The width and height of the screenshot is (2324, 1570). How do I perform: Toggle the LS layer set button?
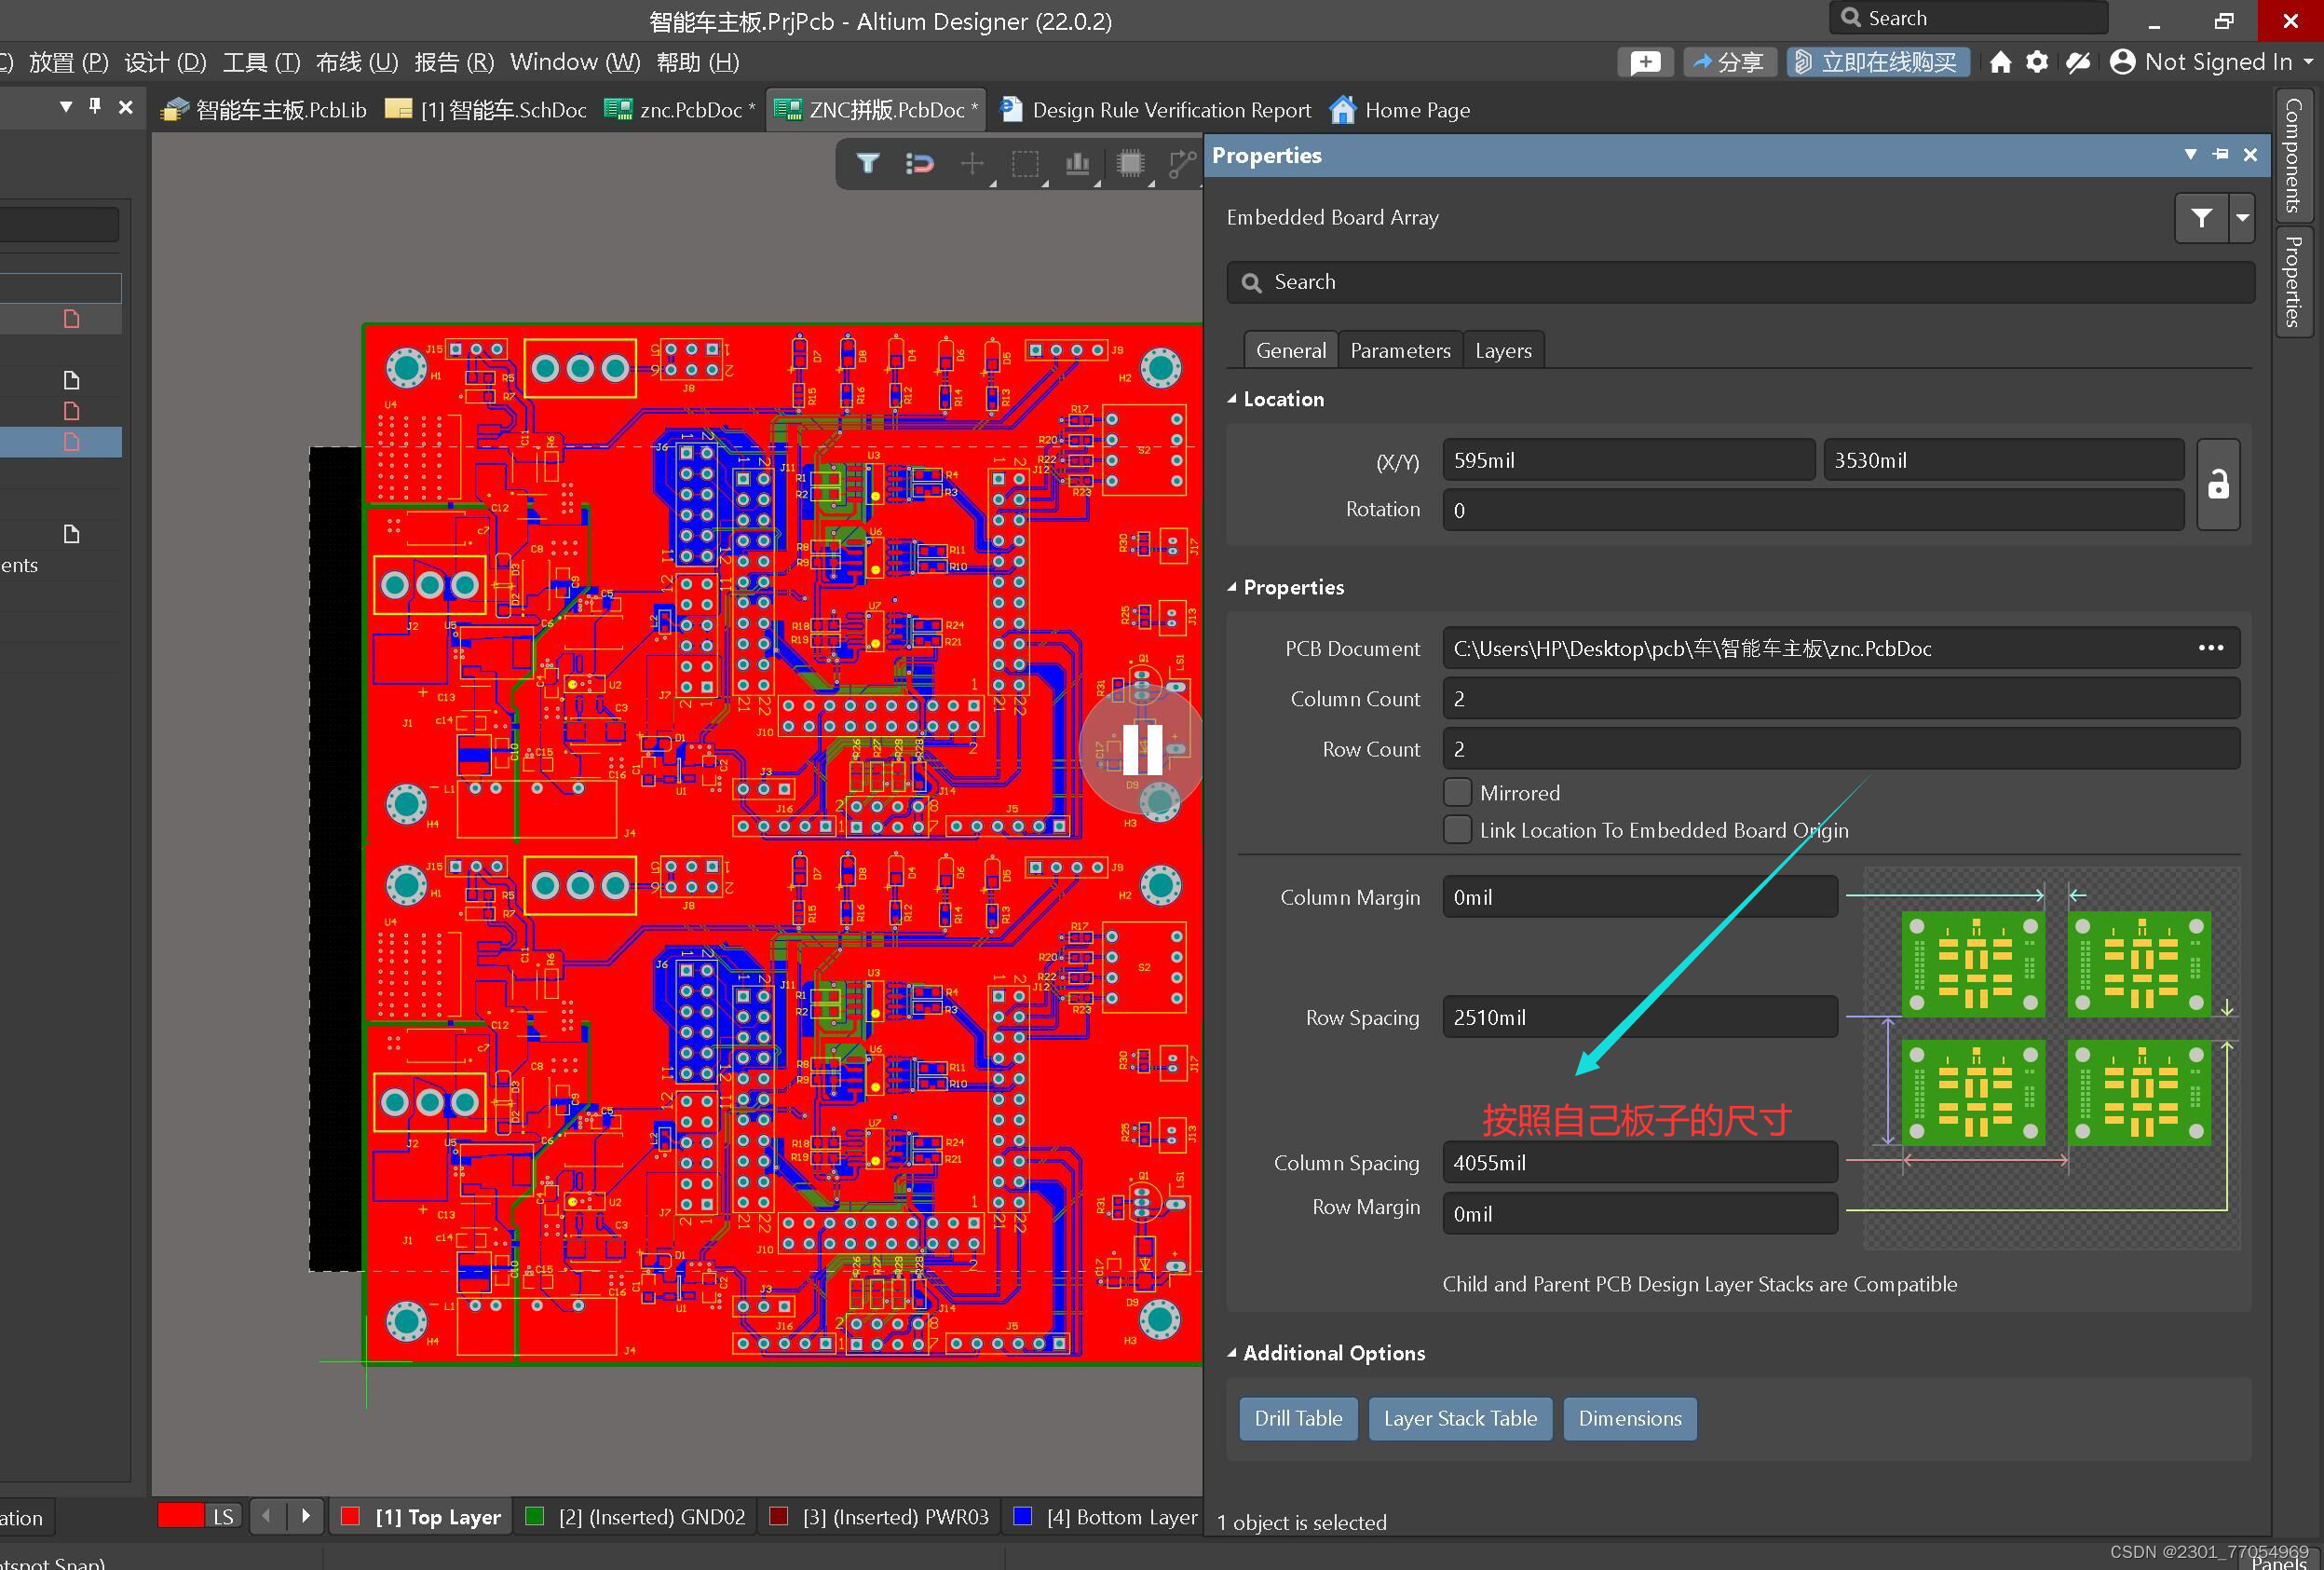pyautogui.click(x=223, y=1516)
